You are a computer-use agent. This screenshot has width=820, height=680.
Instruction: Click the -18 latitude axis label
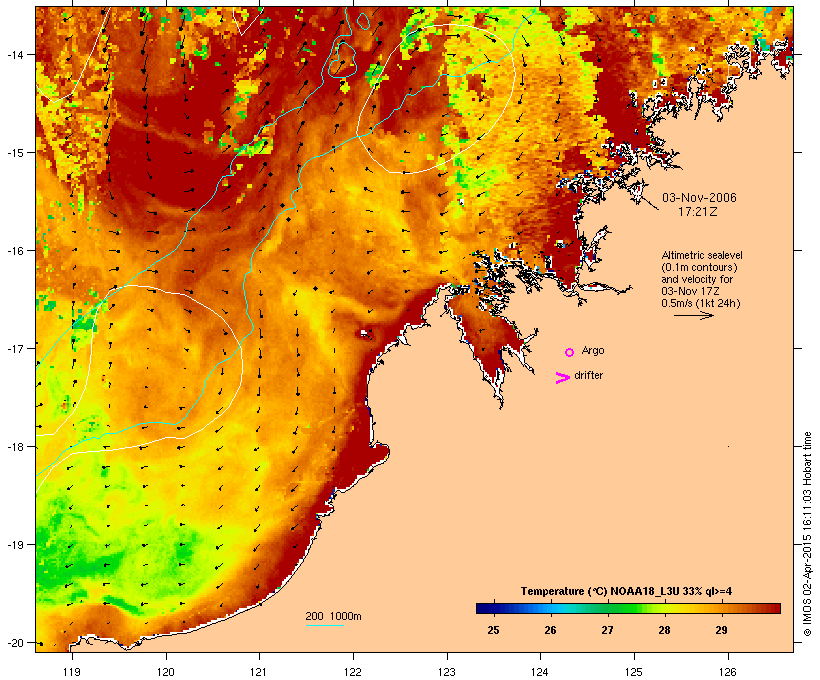(x=14, y=447)
